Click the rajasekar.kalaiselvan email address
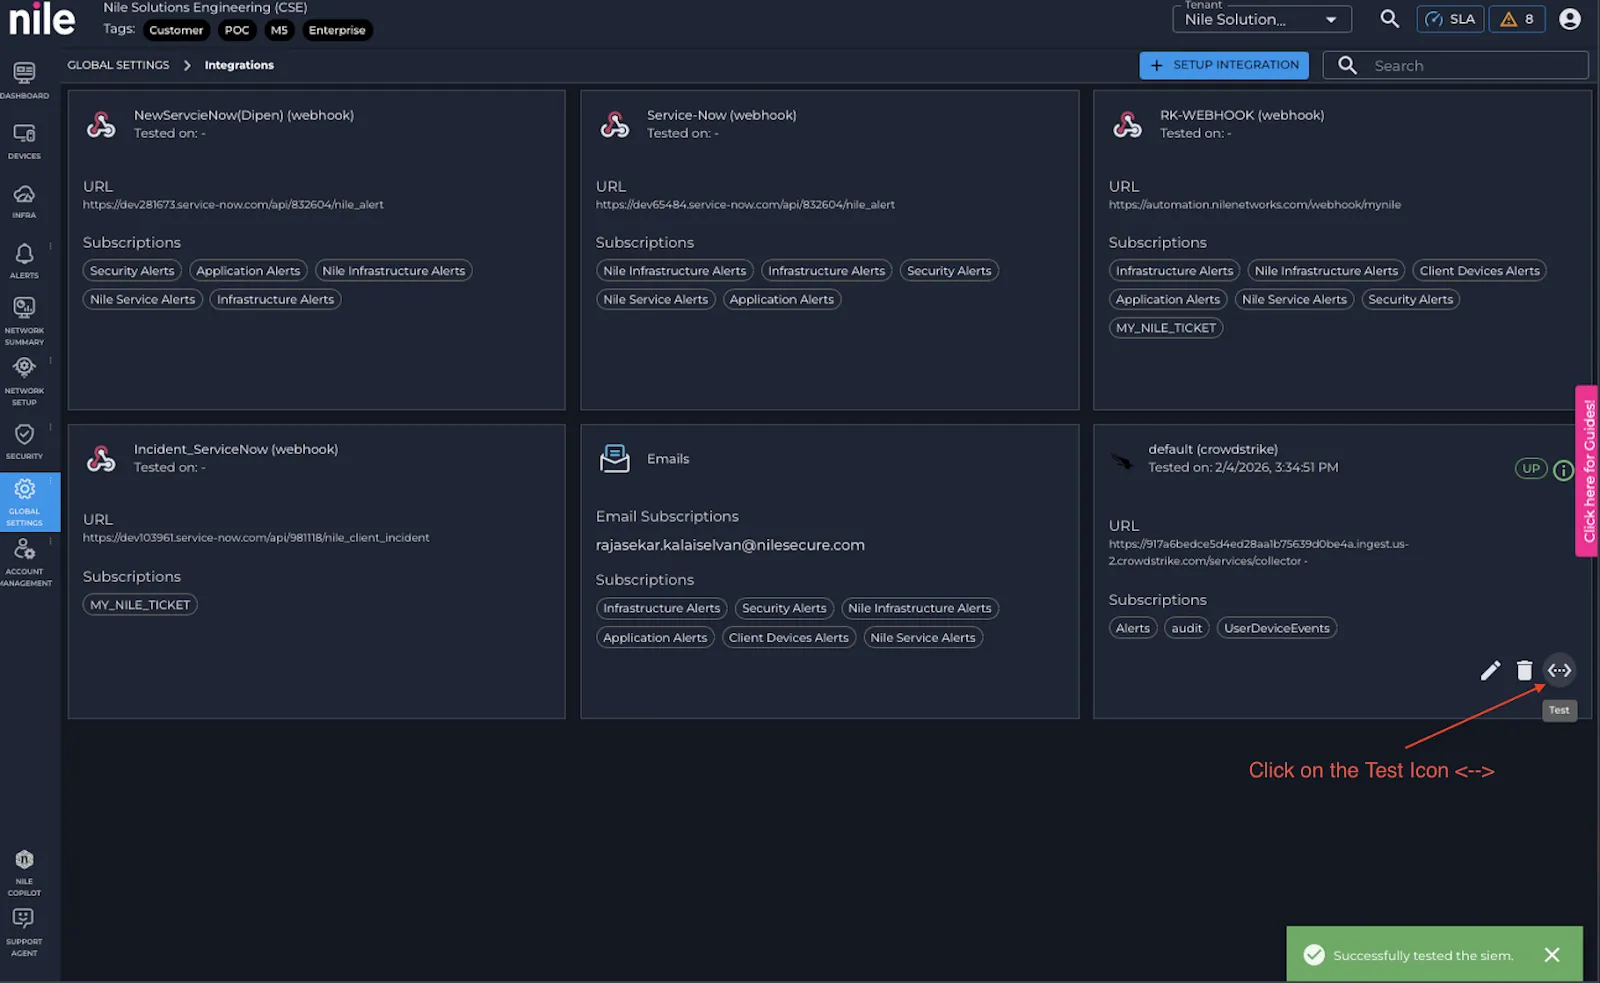 pos(730,545)
